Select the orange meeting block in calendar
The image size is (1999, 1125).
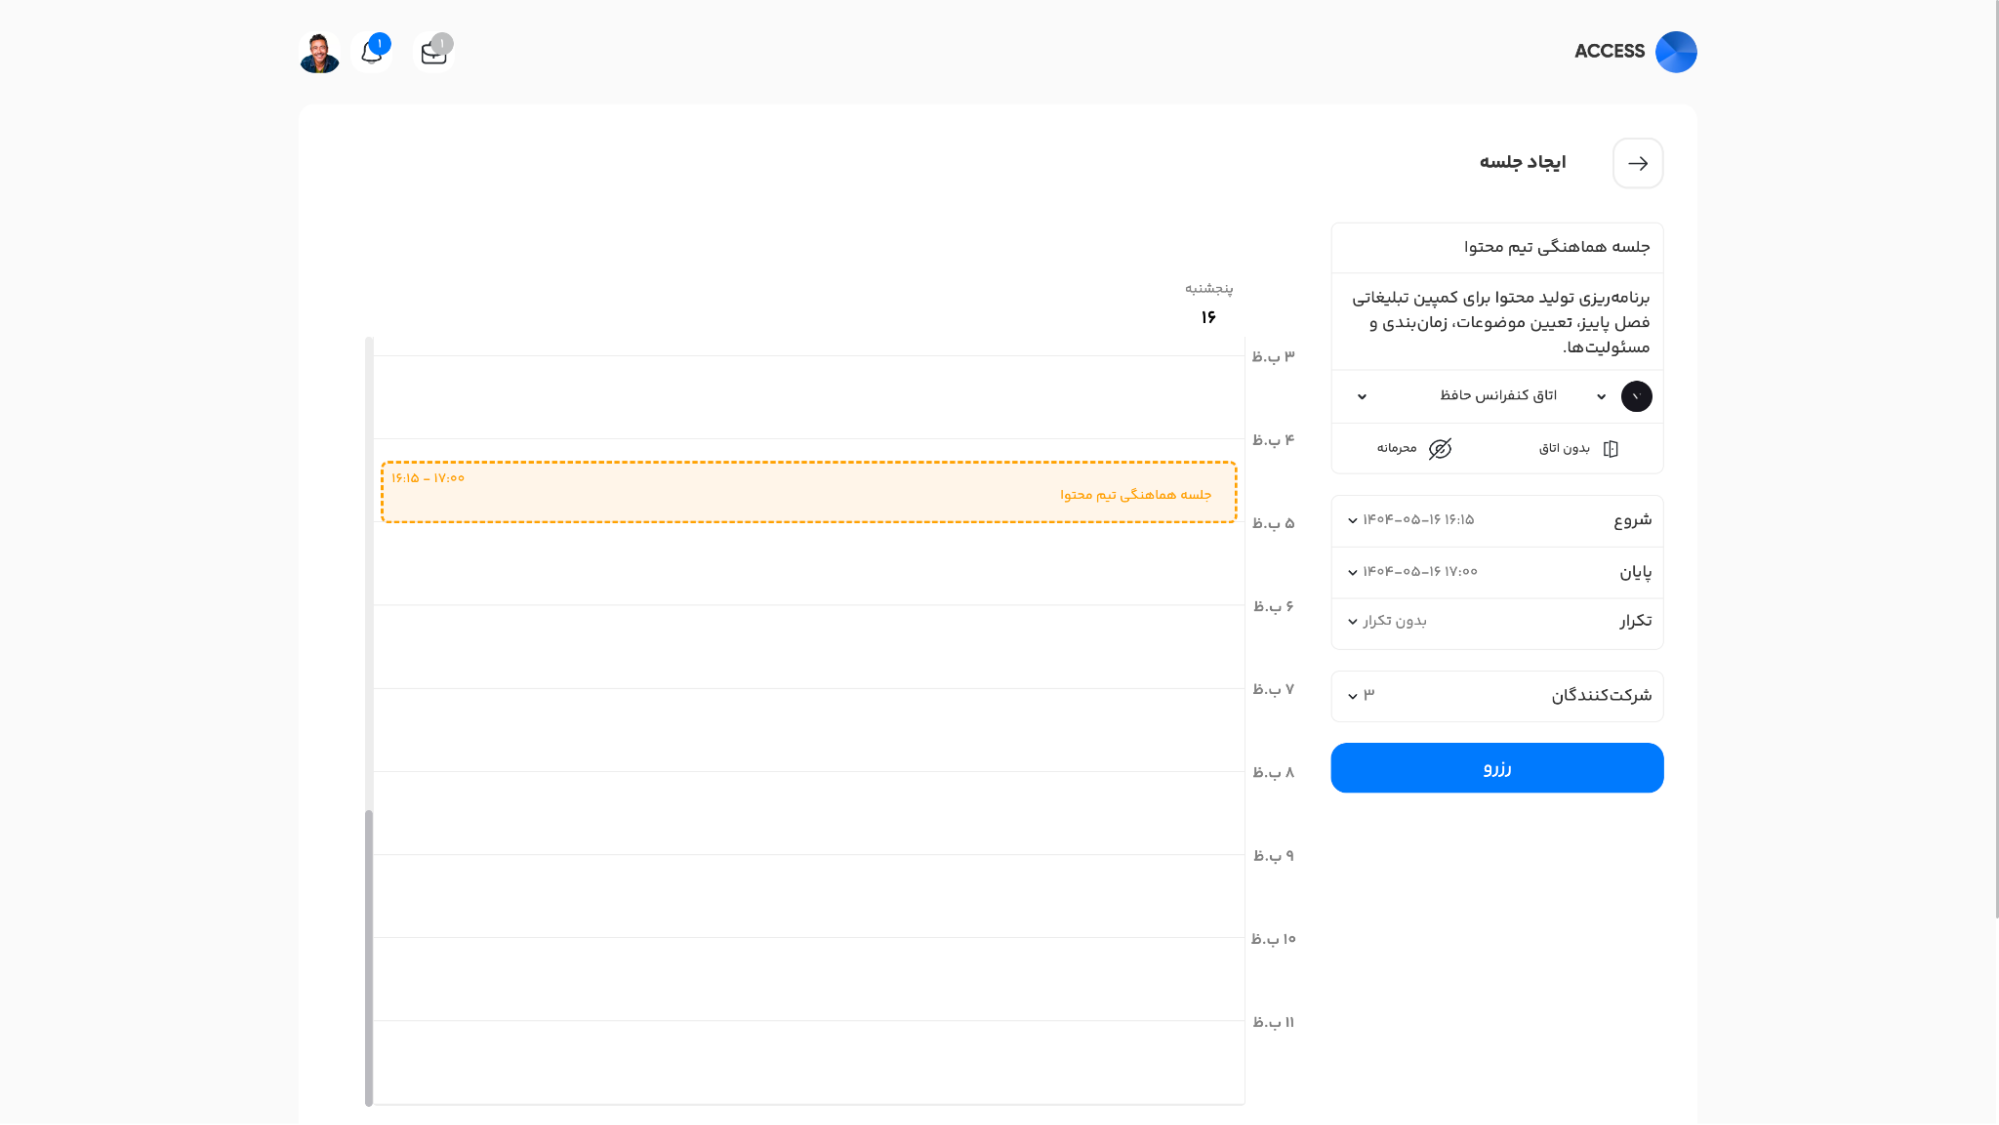click(x=808, y=492)
